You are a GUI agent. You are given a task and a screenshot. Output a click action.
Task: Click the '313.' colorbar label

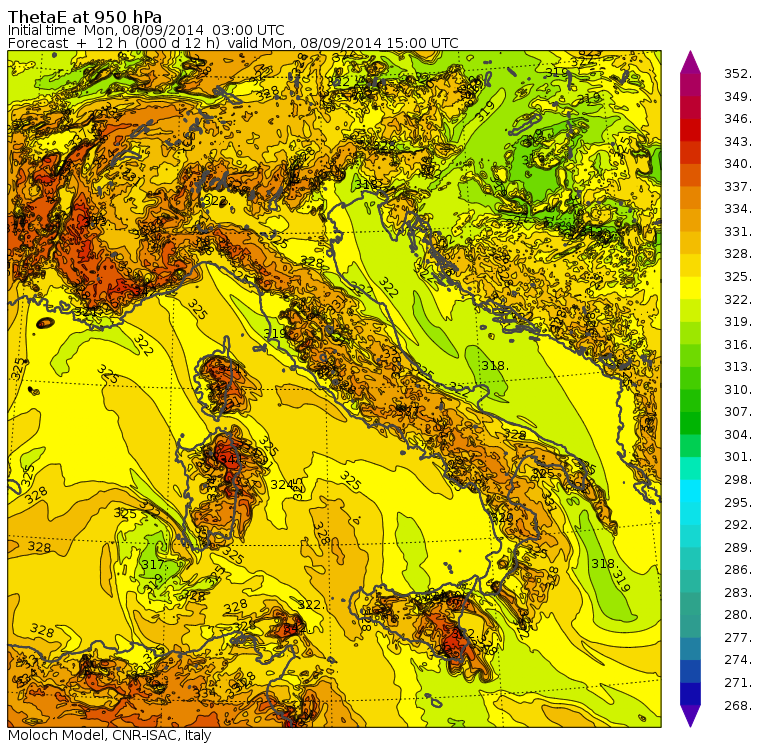[738, 367]
